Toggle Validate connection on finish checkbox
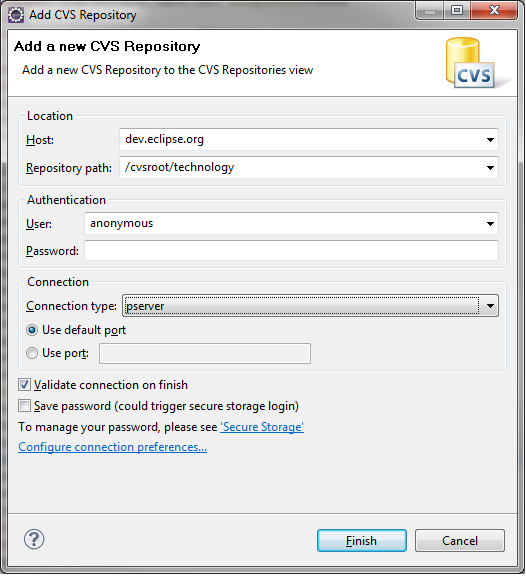This screenshot has width=526, height=576. [25, 385]
